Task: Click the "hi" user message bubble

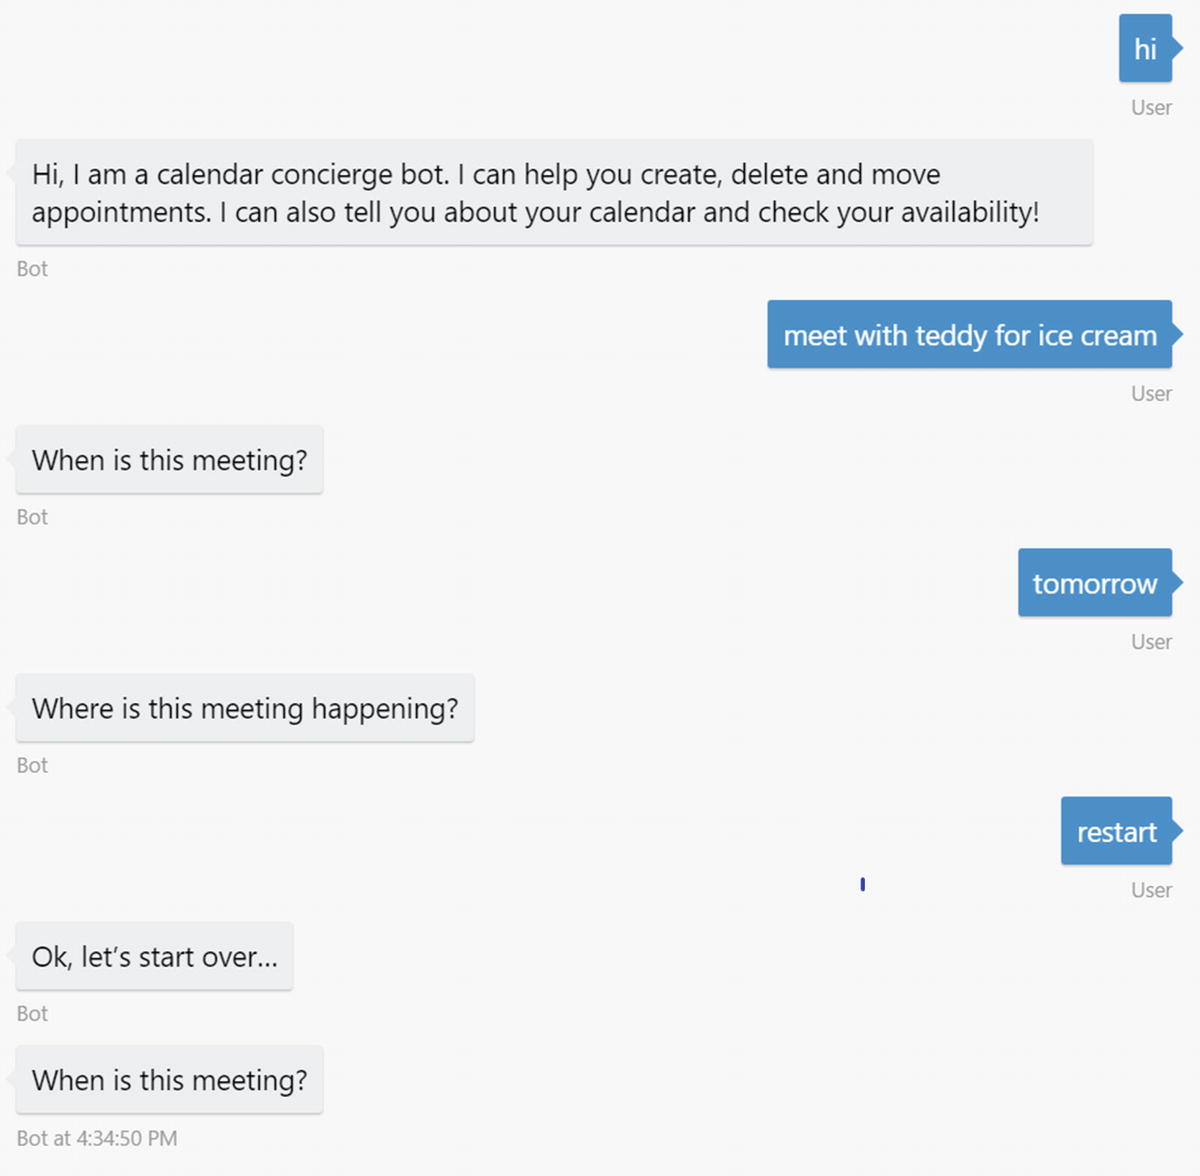Action: (1145, 48)
